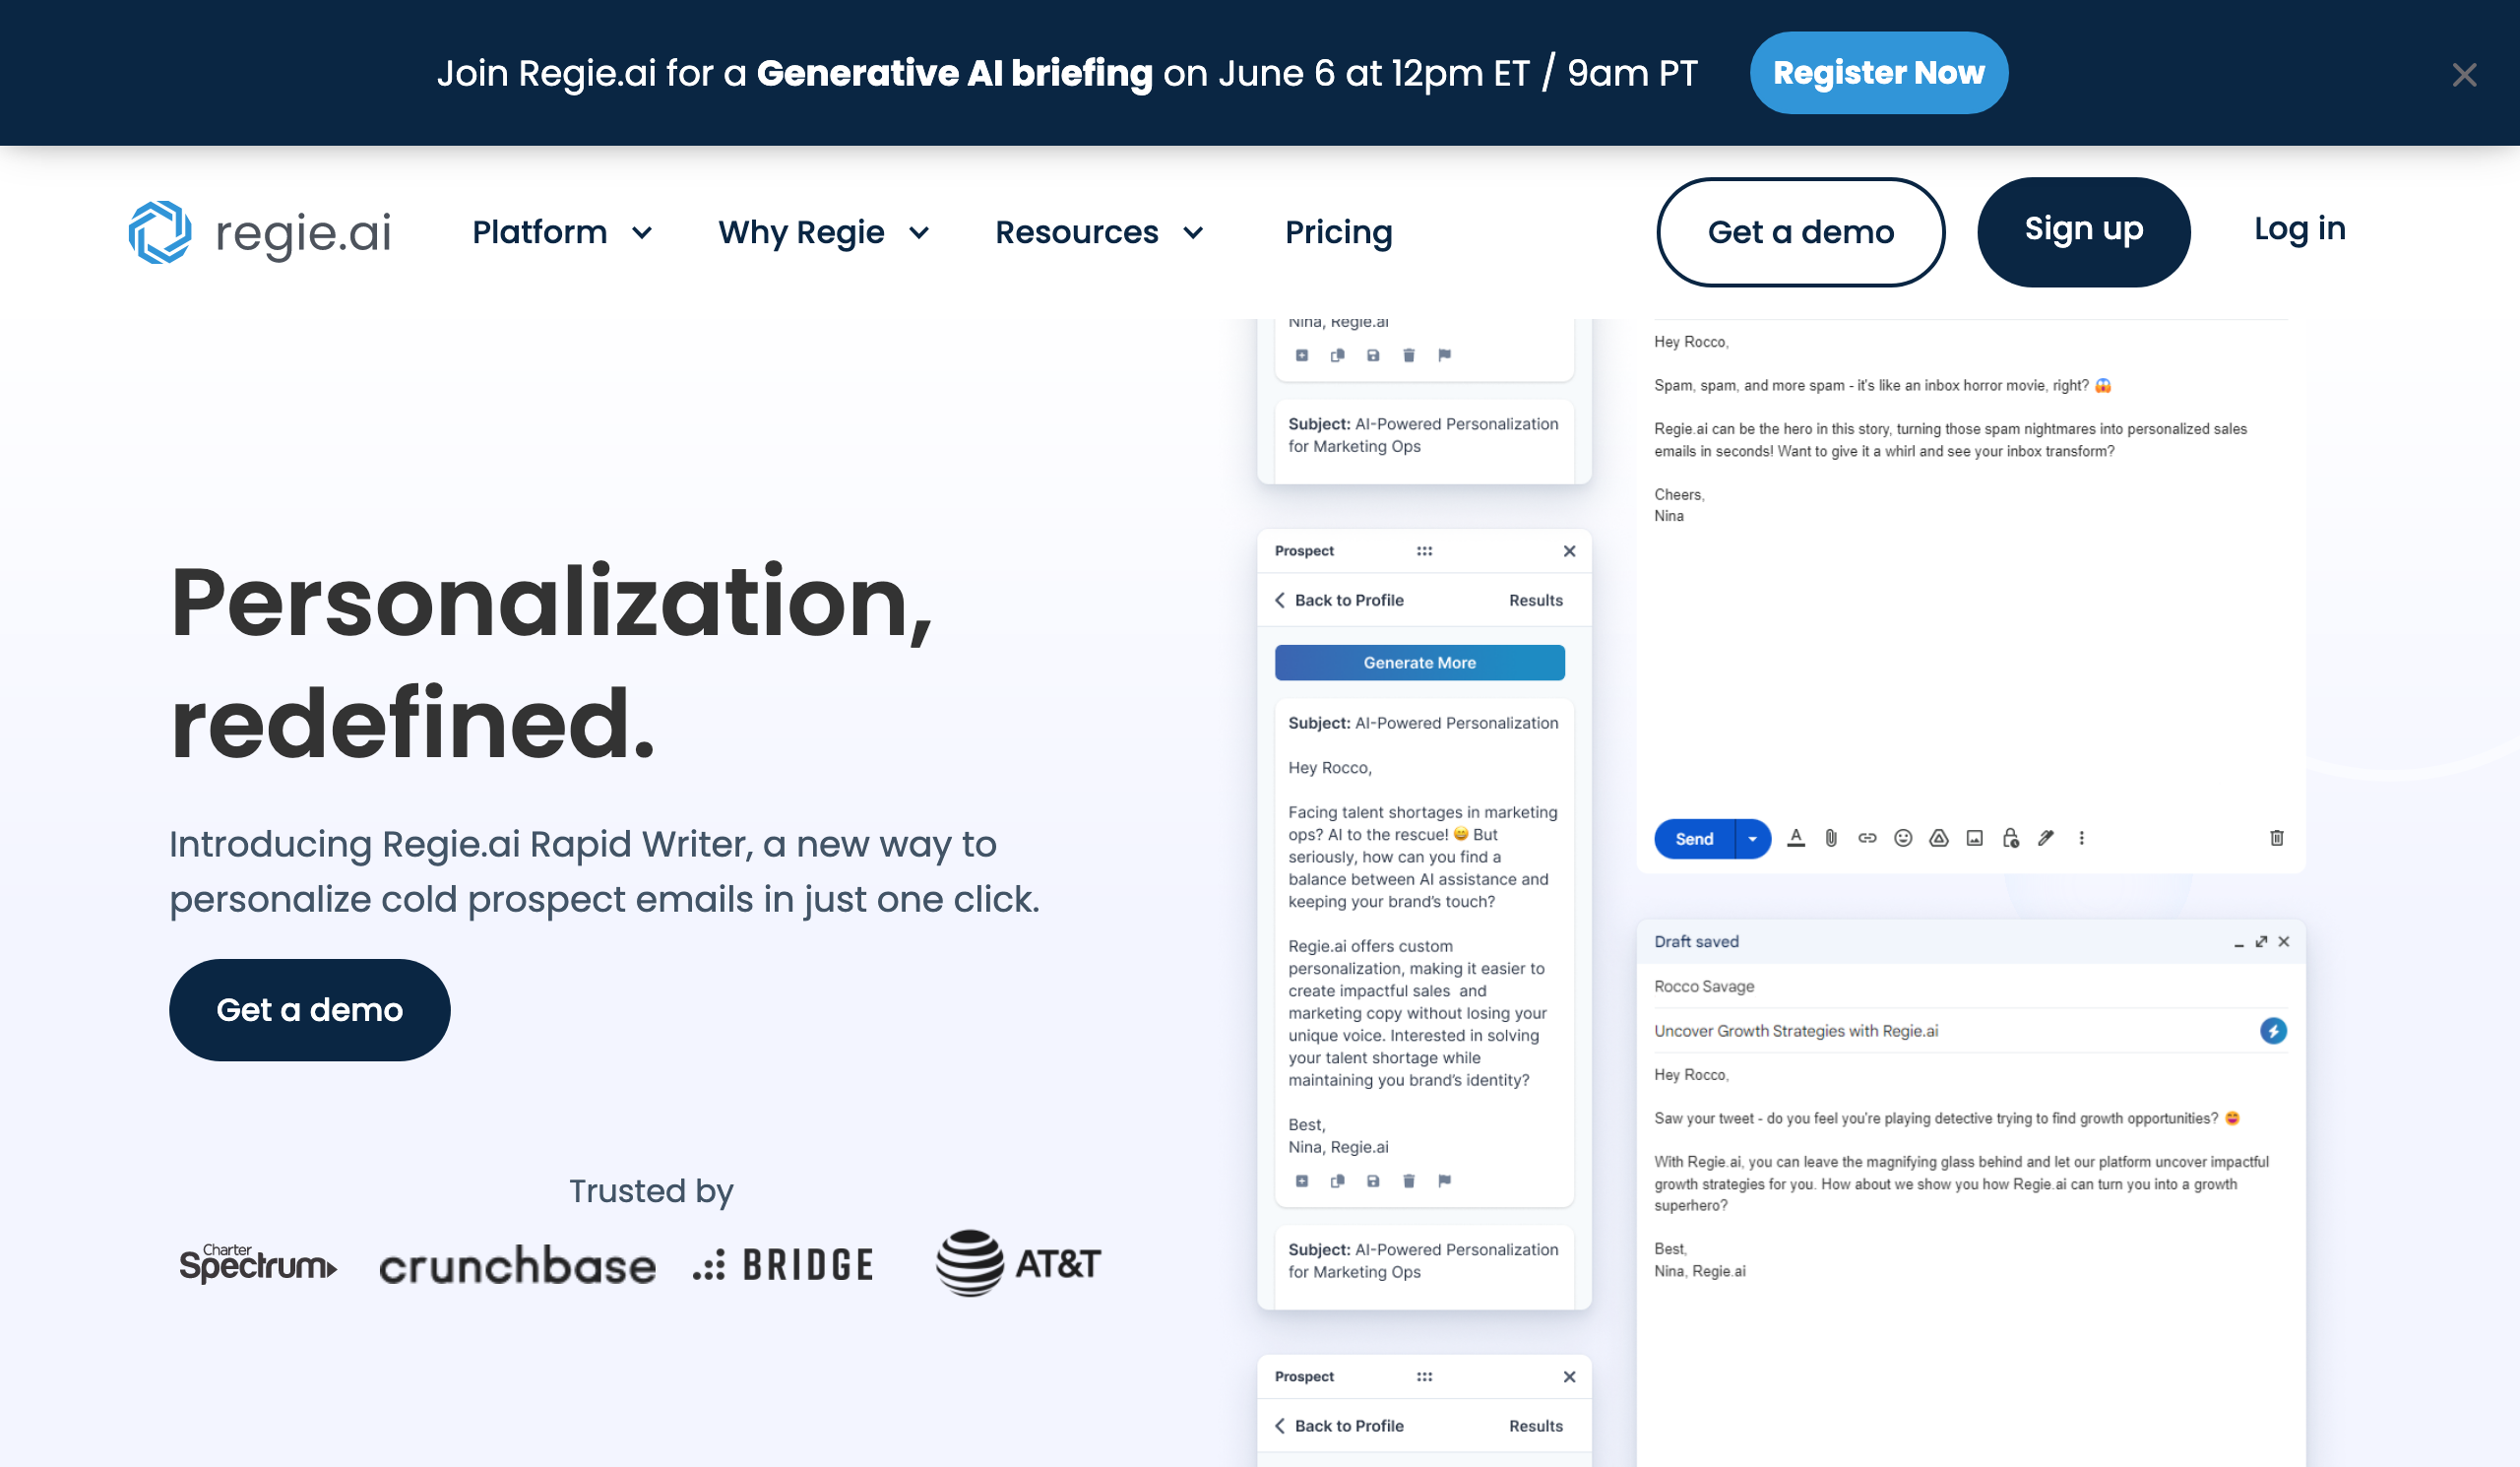Click the regie.ai logo in the header
Viewport: 2520px width, 1467px height.
tap(259, 232)
